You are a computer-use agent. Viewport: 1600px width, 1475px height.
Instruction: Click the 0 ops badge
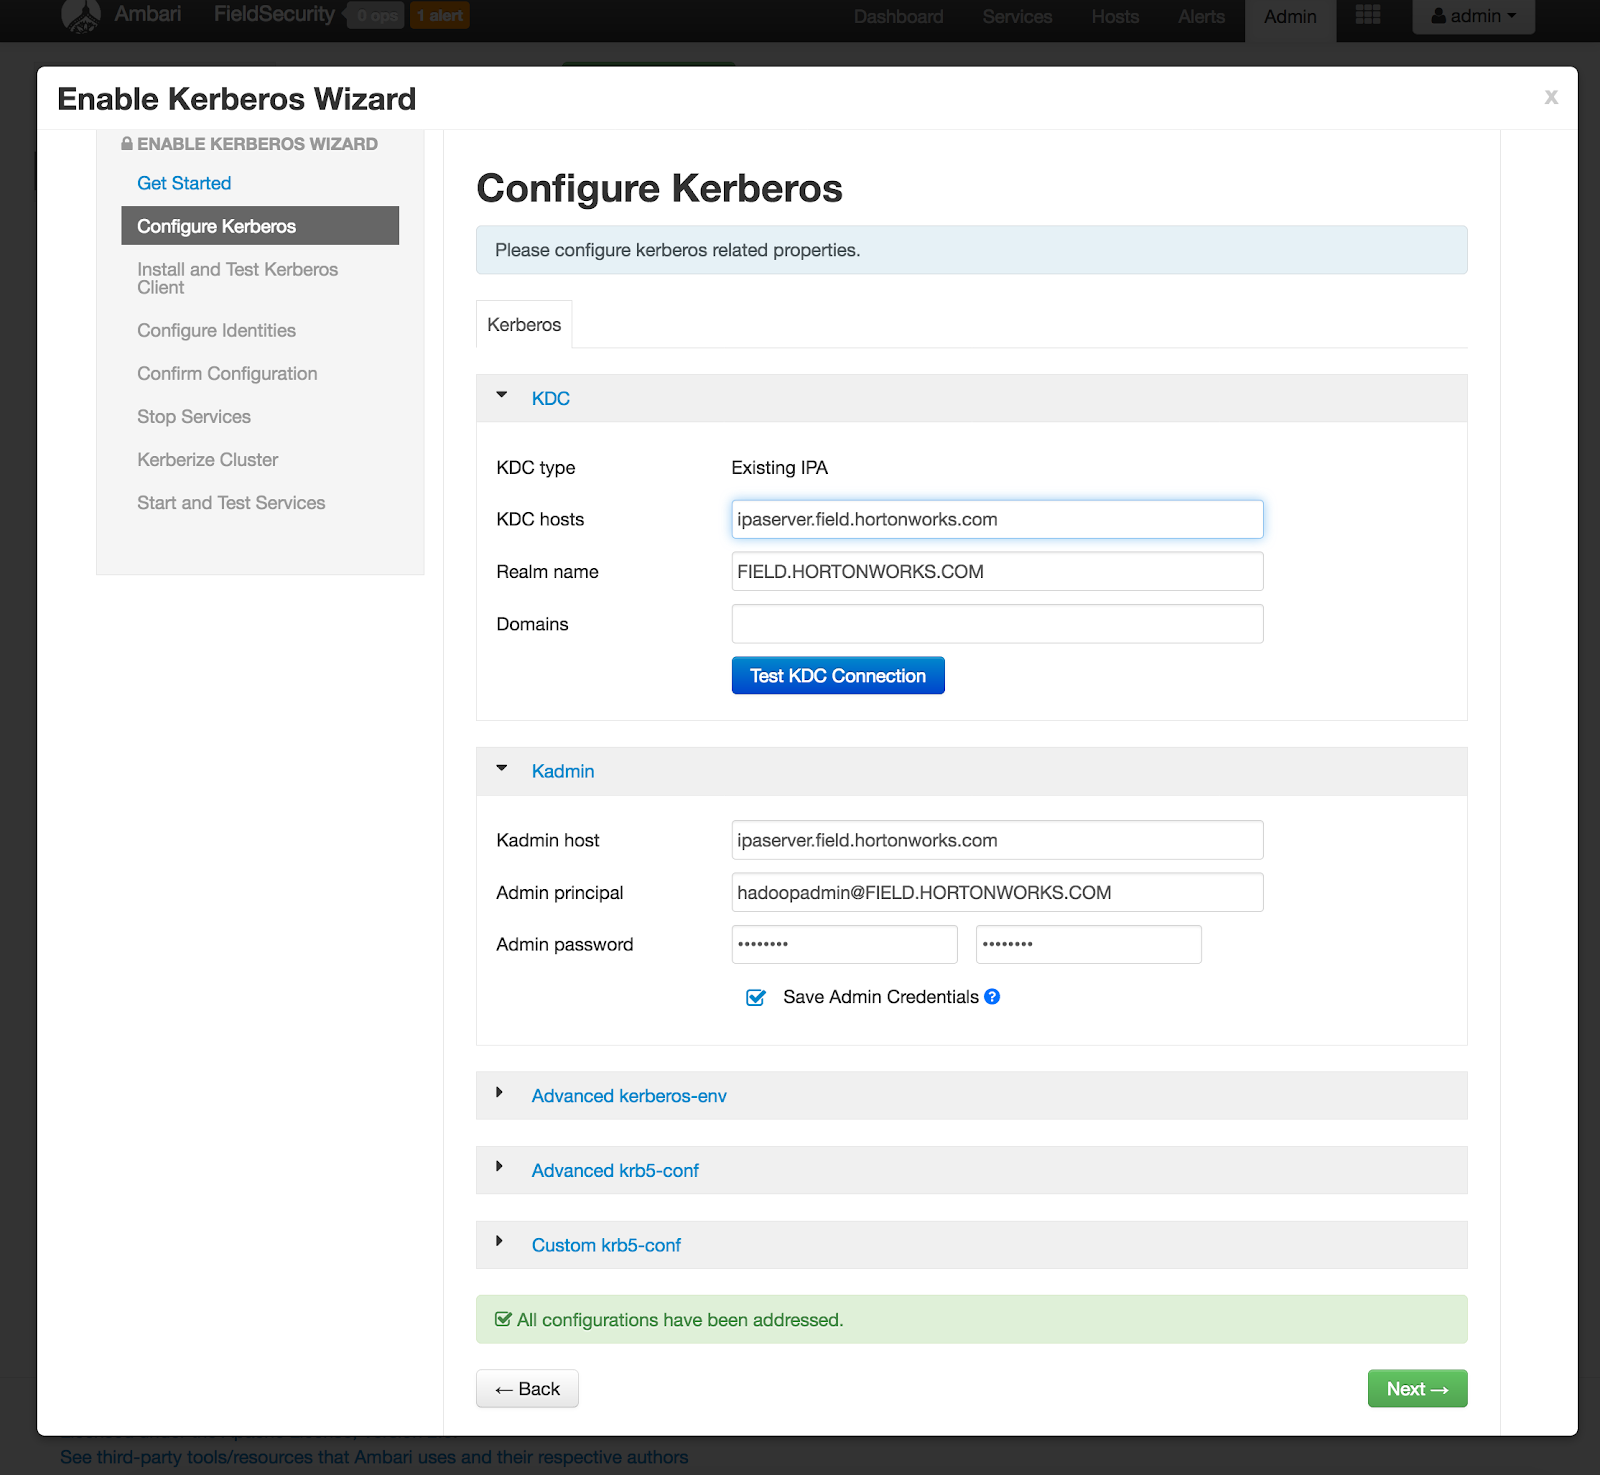pos(377,15)
